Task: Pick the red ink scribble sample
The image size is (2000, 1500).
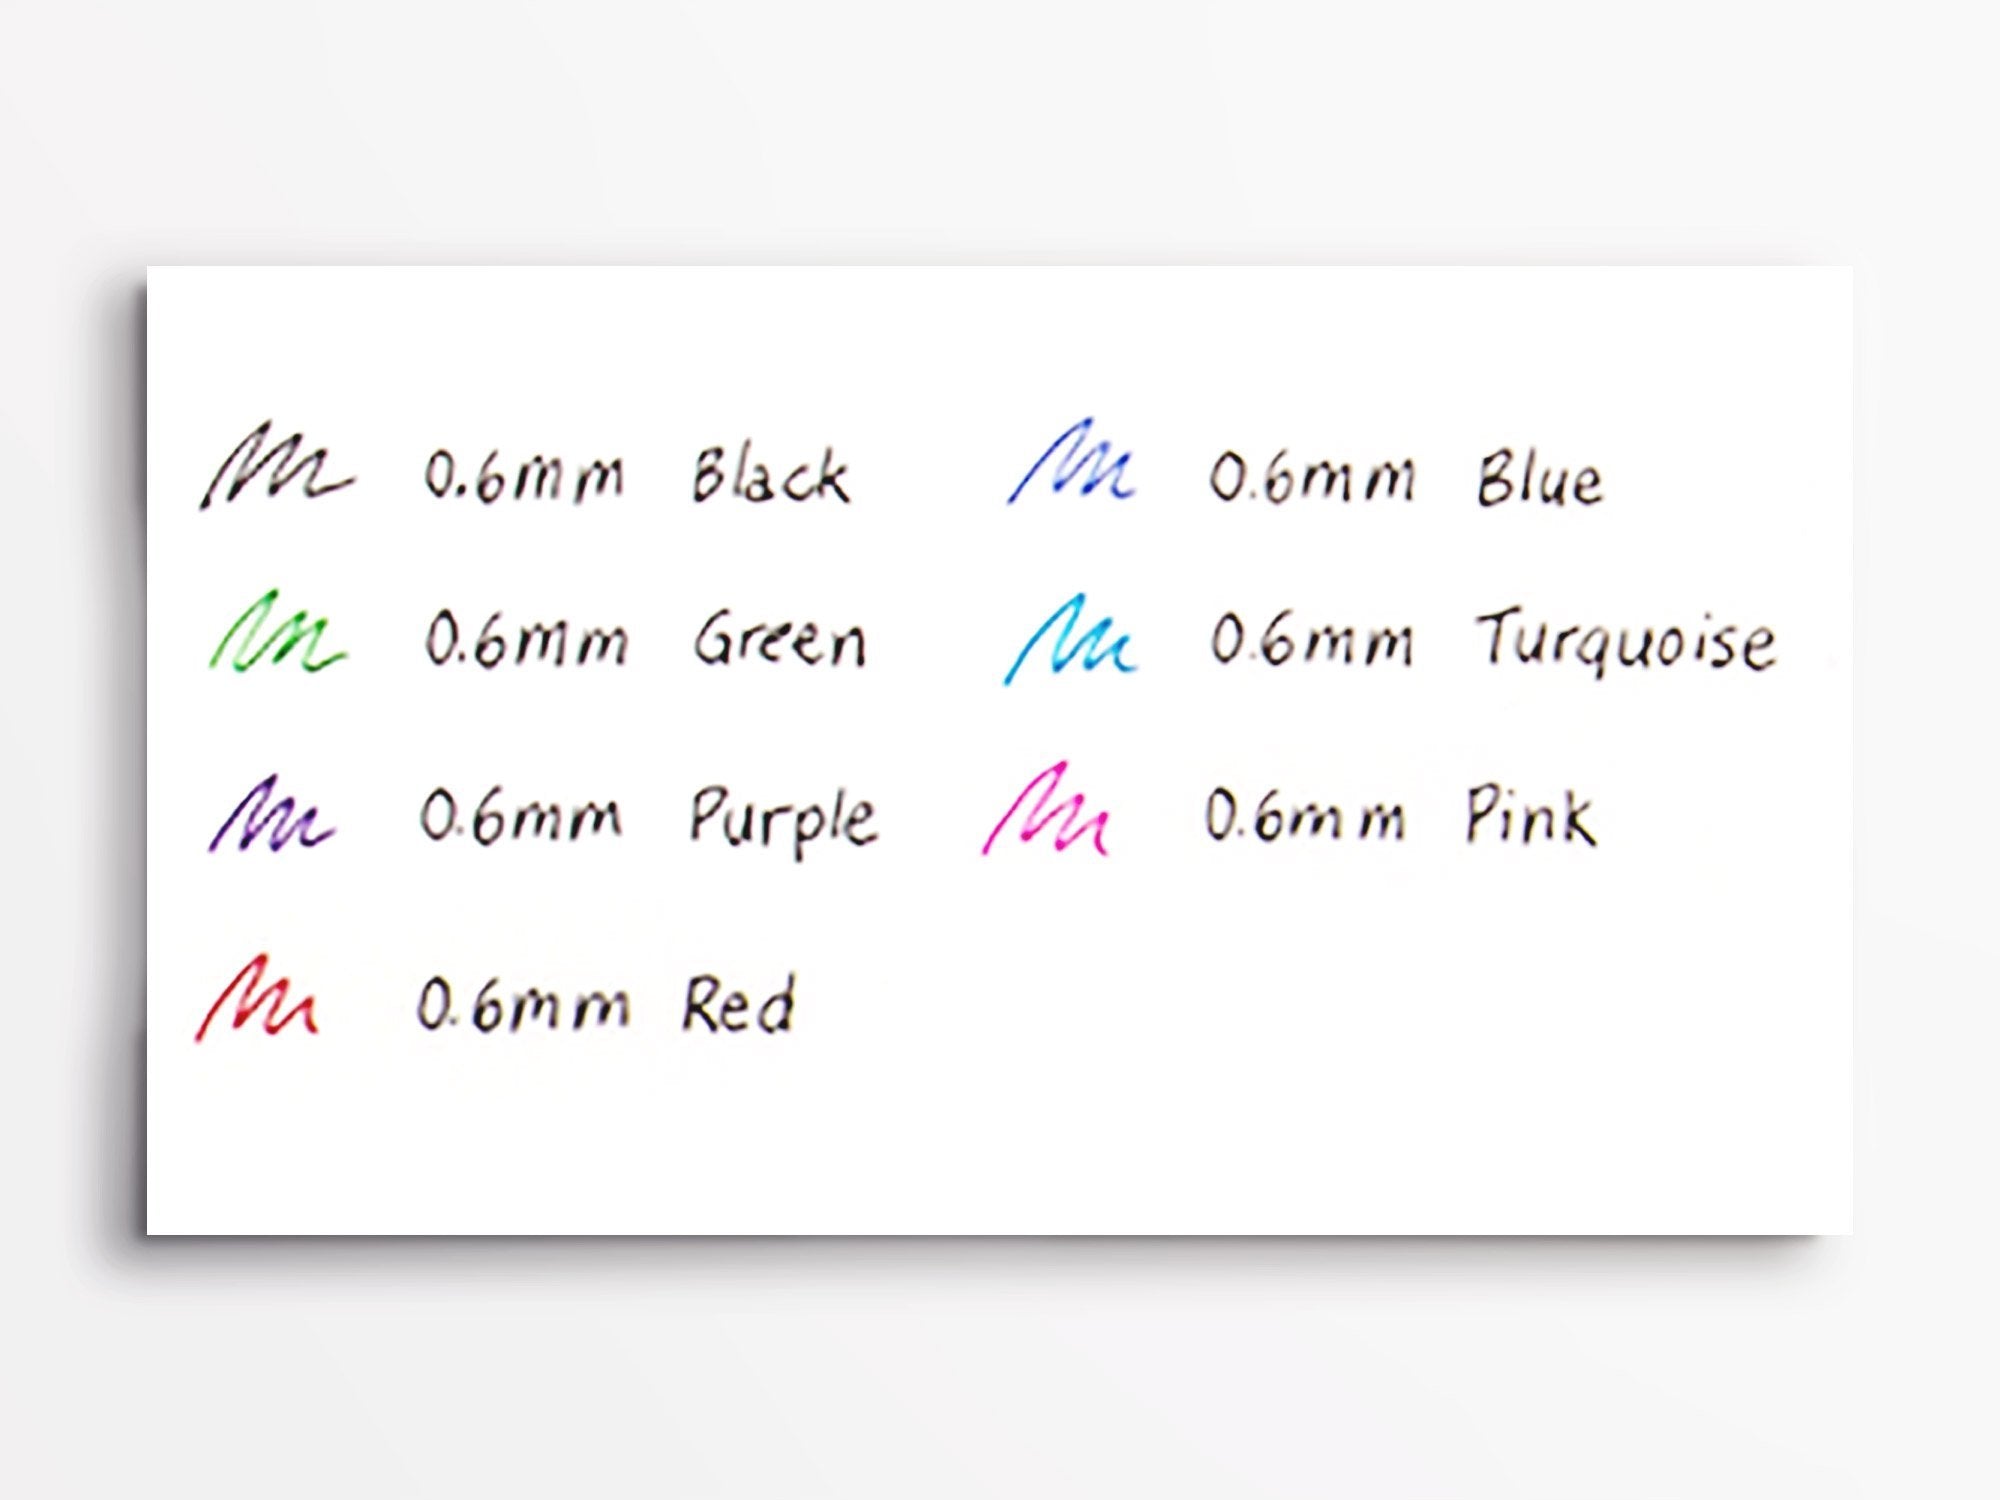Action: click(x=256, y=1000)
